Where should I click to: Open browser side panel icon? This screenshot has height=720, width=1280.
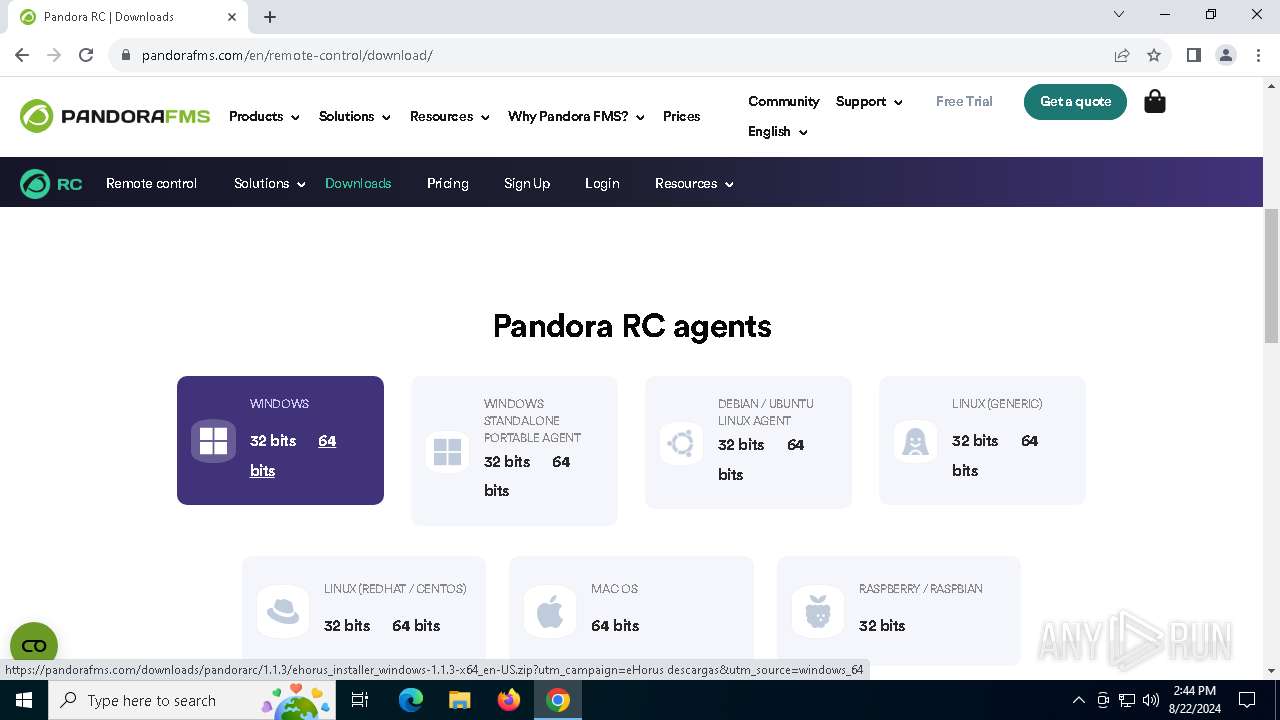[x=1194, y=55]
